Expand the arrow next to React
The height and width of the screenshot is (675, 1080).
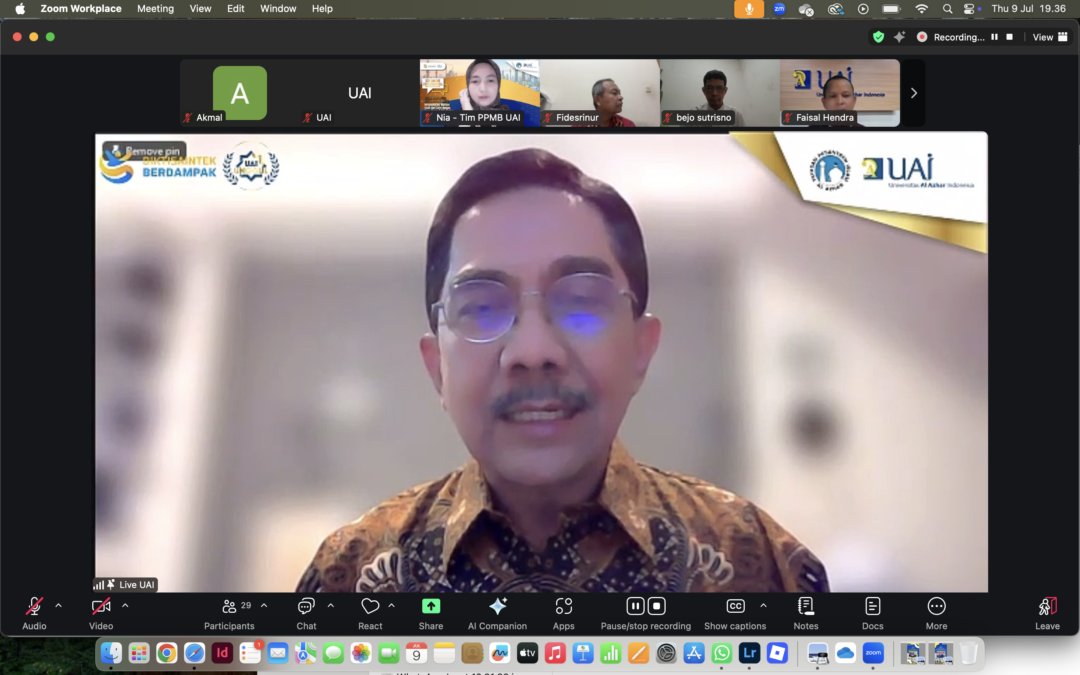coord(391,606)
